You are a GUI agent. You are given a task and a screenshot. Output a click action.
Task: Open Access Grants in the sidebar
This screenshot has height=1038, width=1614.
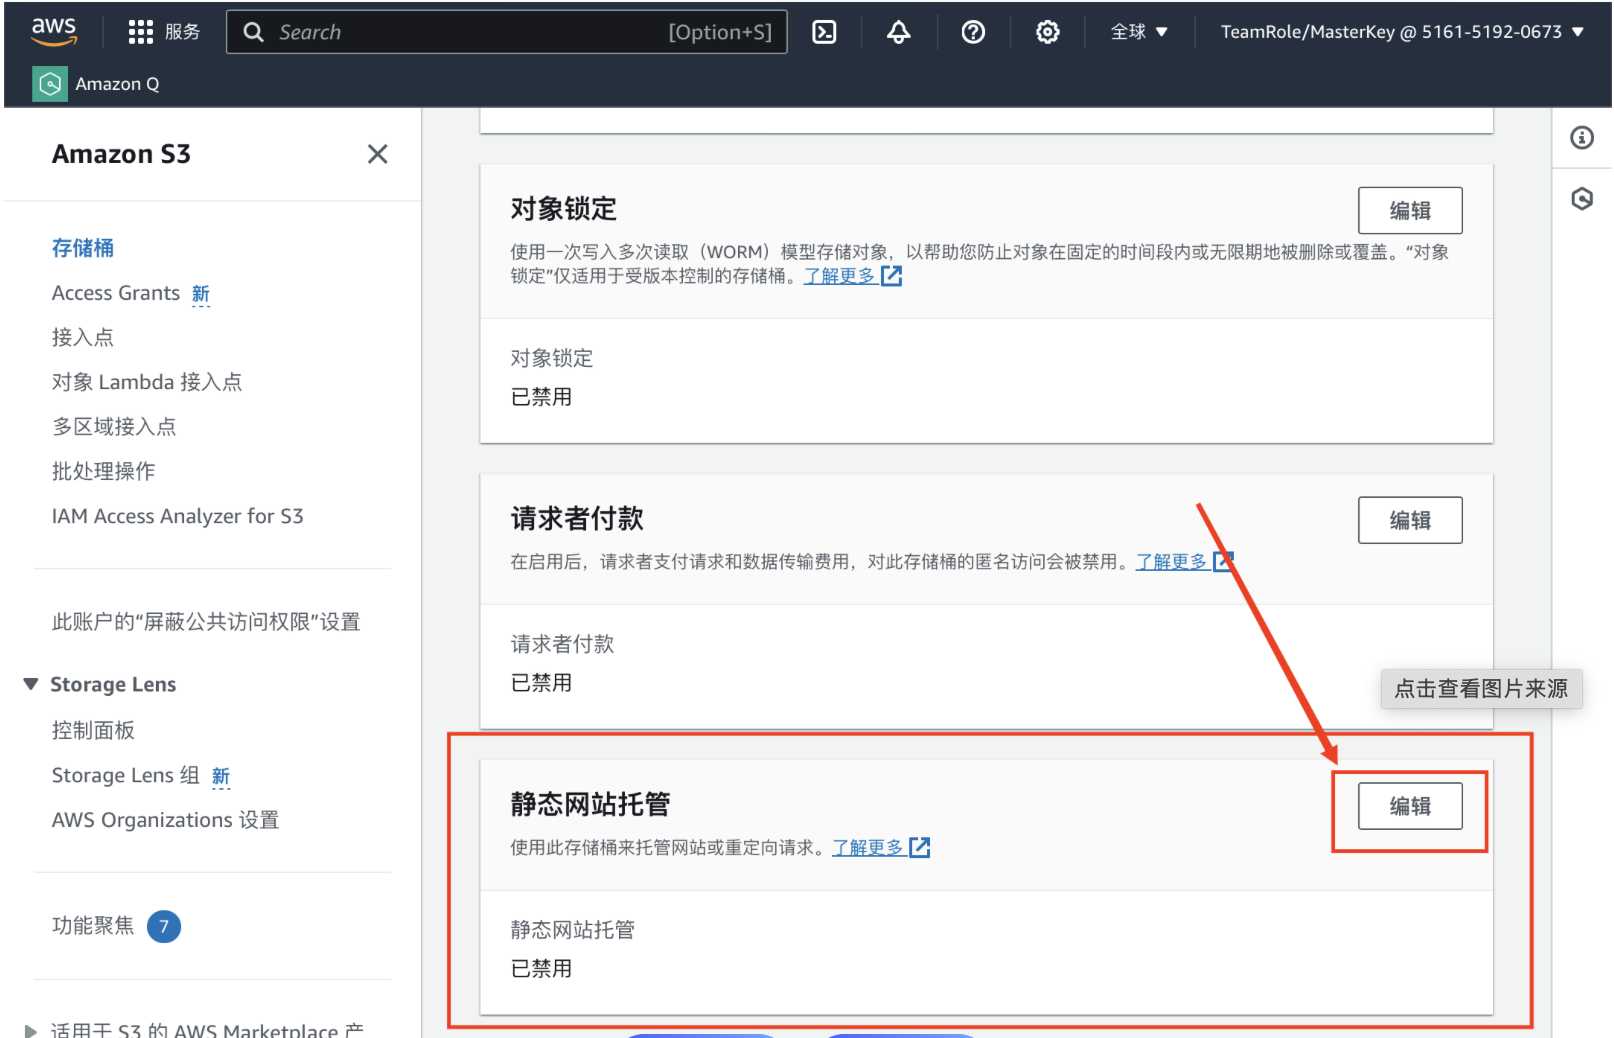(116, 293)
